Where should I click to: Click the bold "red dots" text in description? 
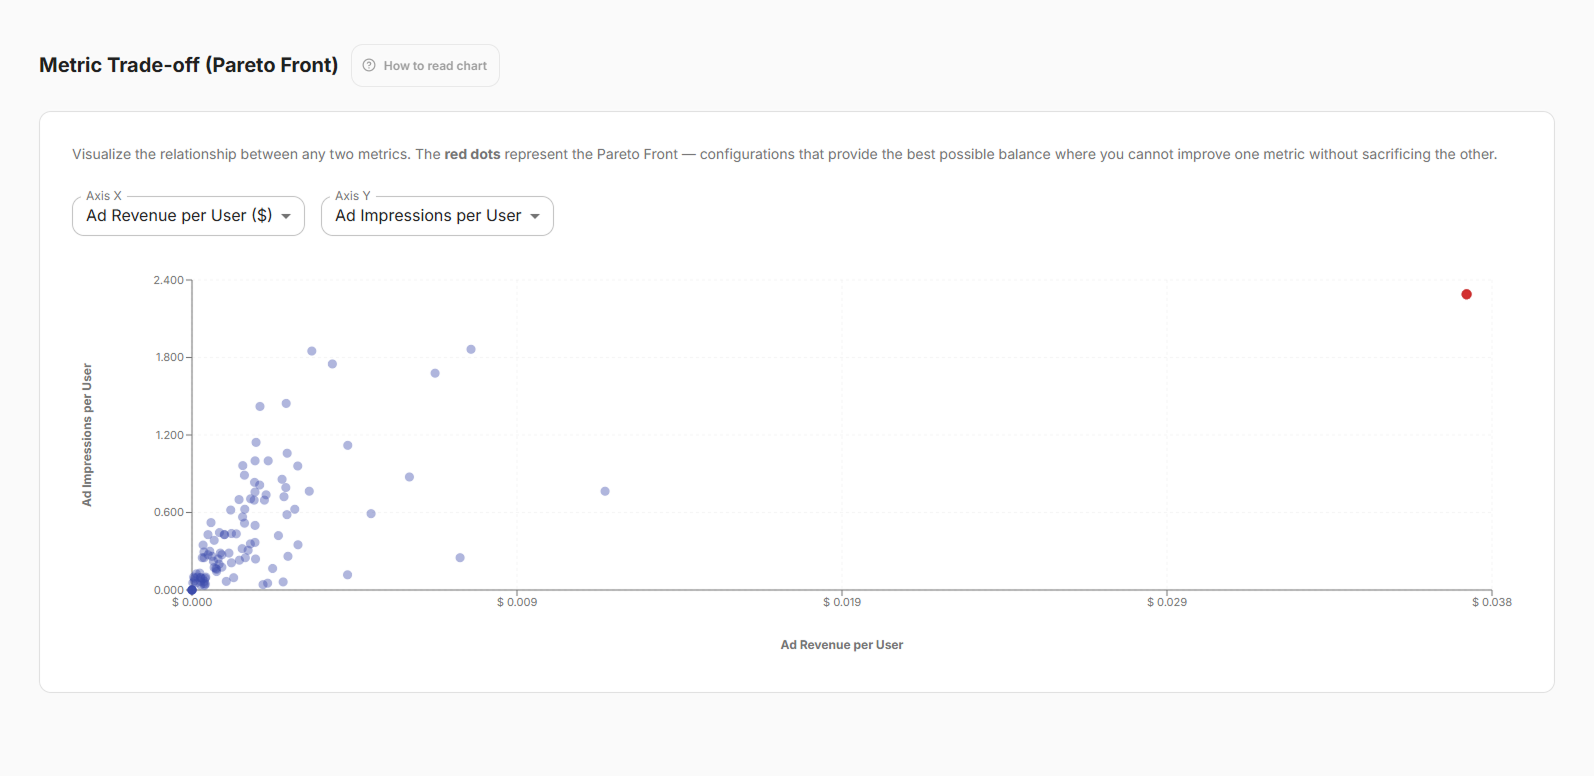pyautogui.click(x=472, y=154)
